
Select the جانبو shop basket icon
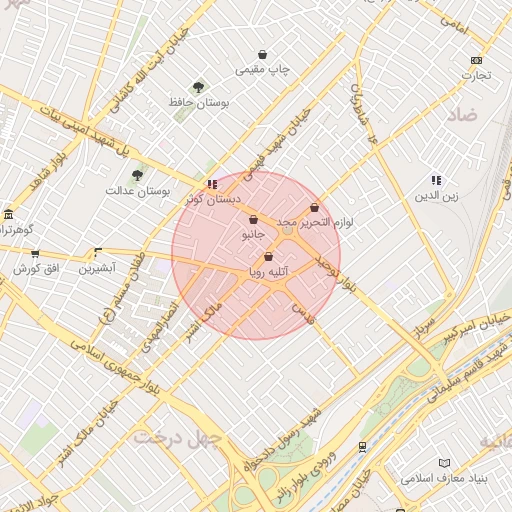253,220
